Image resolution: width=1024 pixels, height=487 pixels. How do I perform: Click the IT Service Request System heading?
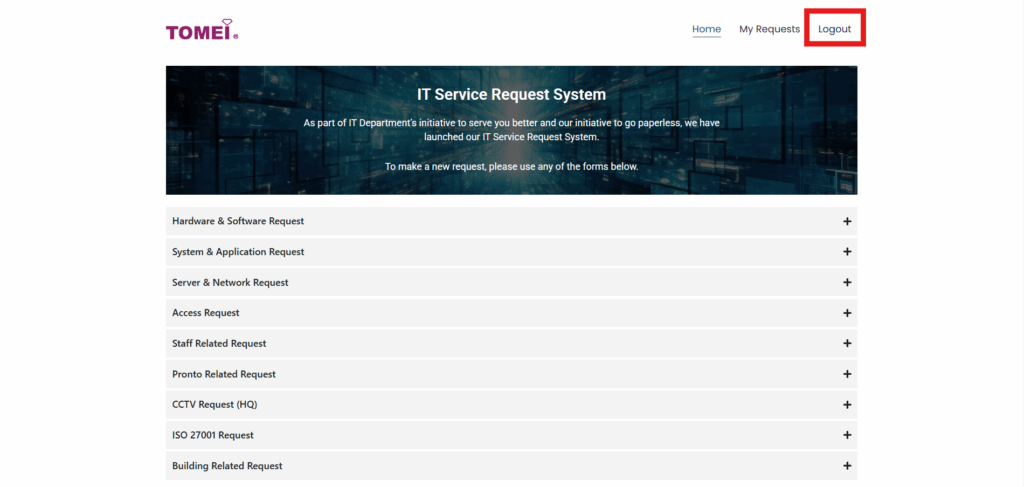(511, 95)
